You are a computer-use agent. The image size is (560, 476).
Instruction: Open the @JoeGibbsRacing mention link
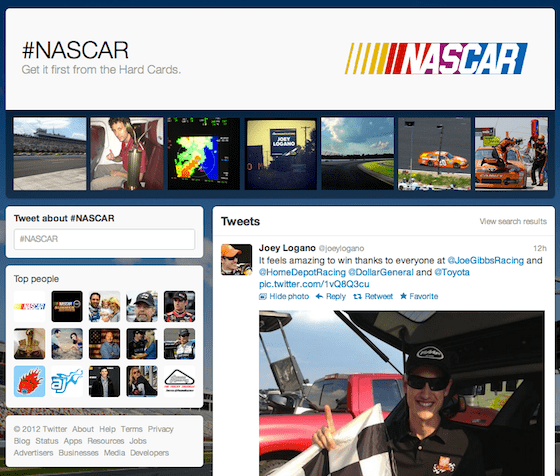tap(485, 260)
